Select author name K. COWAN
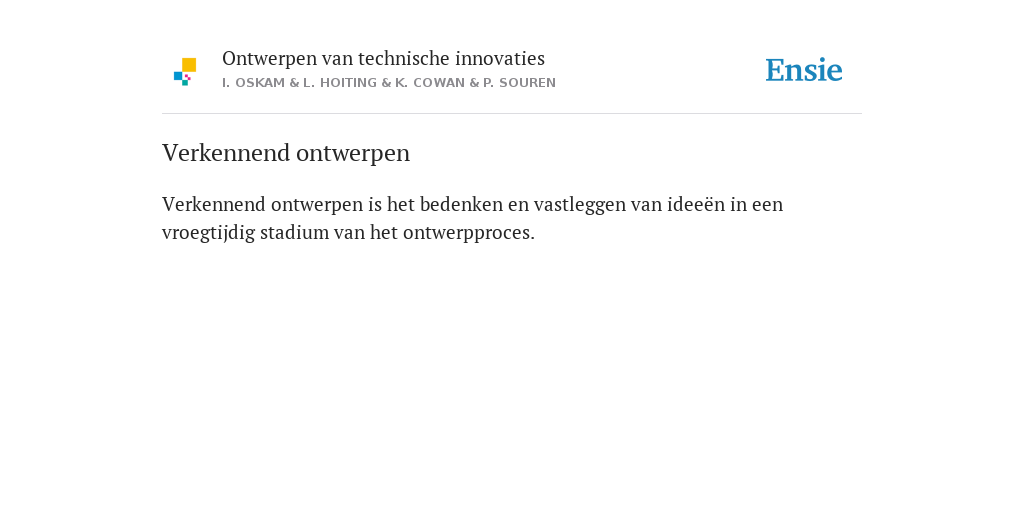 (430, 83)
